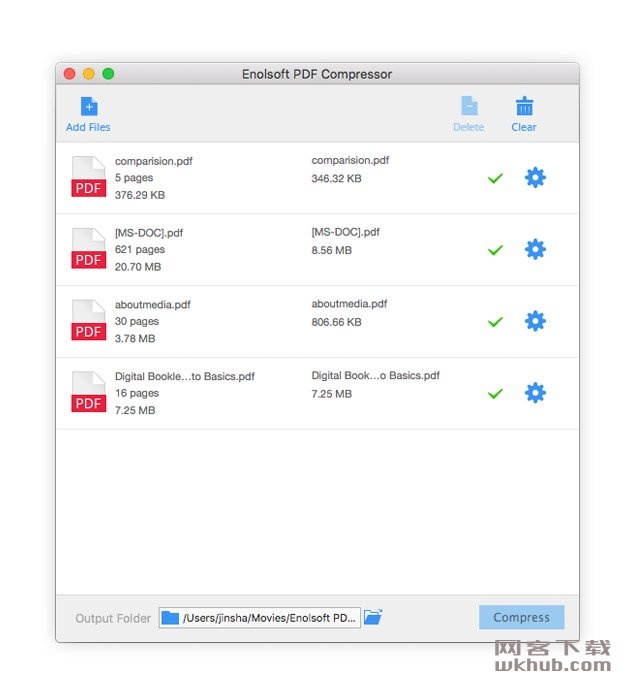Image resolution: width=636 pixels, height=691 pixels.
Task: Click the Delete file icon
Action: click(469, 106)
